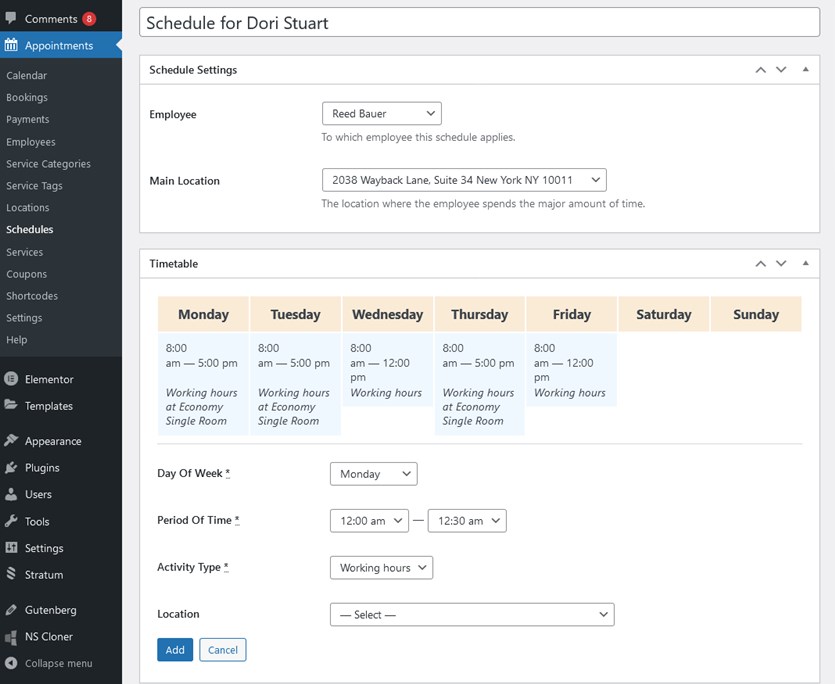
Task: Open the Employee dropdown showing Reed Bauer
Action: click(x=381, y=113)
